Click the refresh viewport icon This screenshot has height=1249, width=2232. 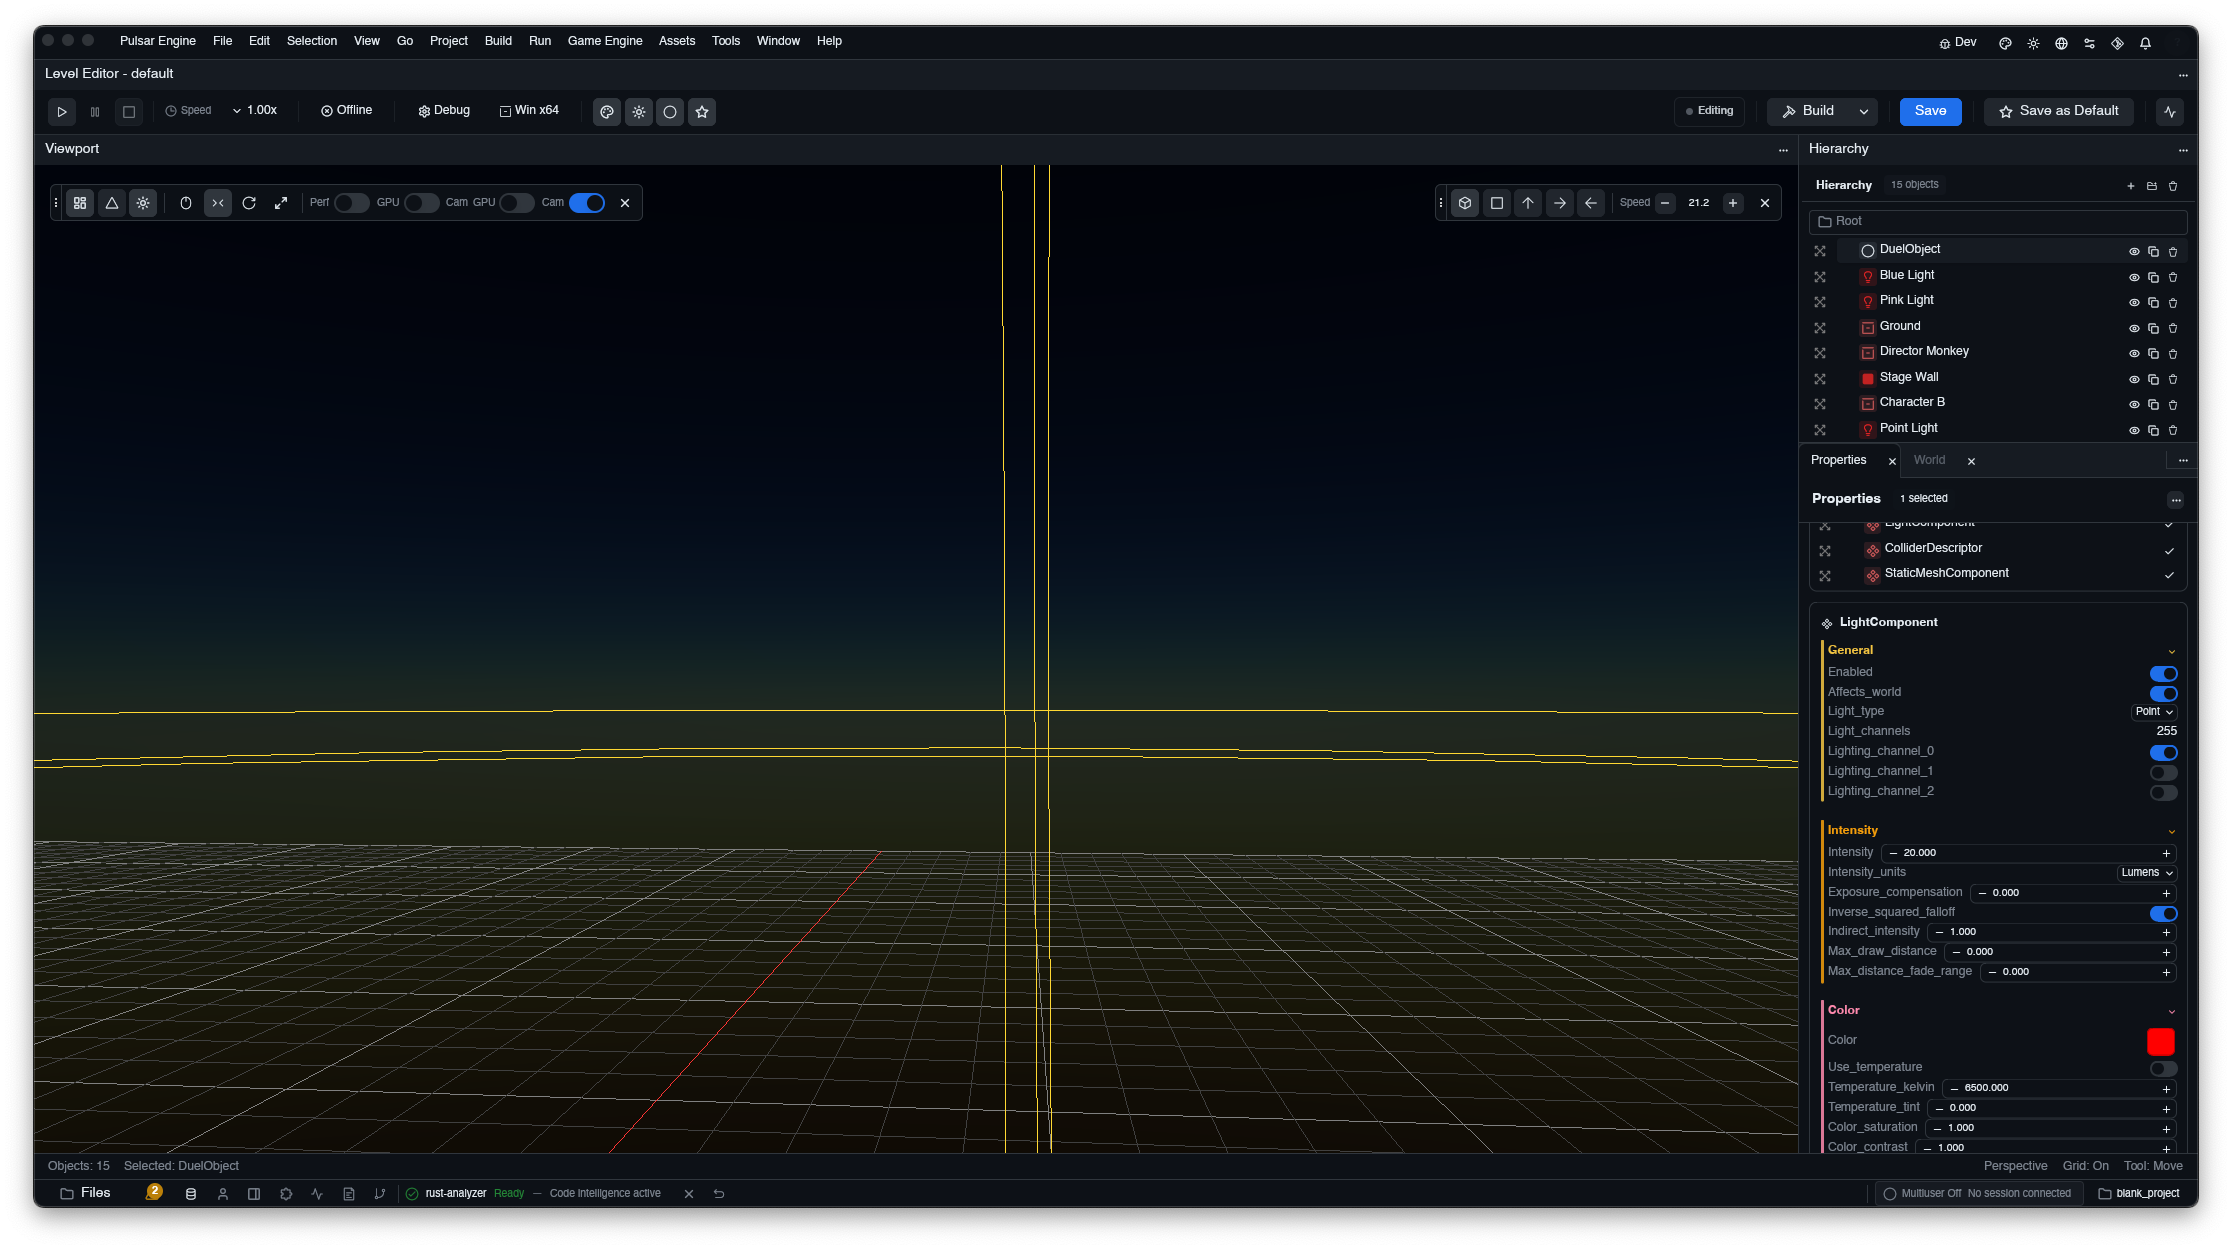click(249, 203)
